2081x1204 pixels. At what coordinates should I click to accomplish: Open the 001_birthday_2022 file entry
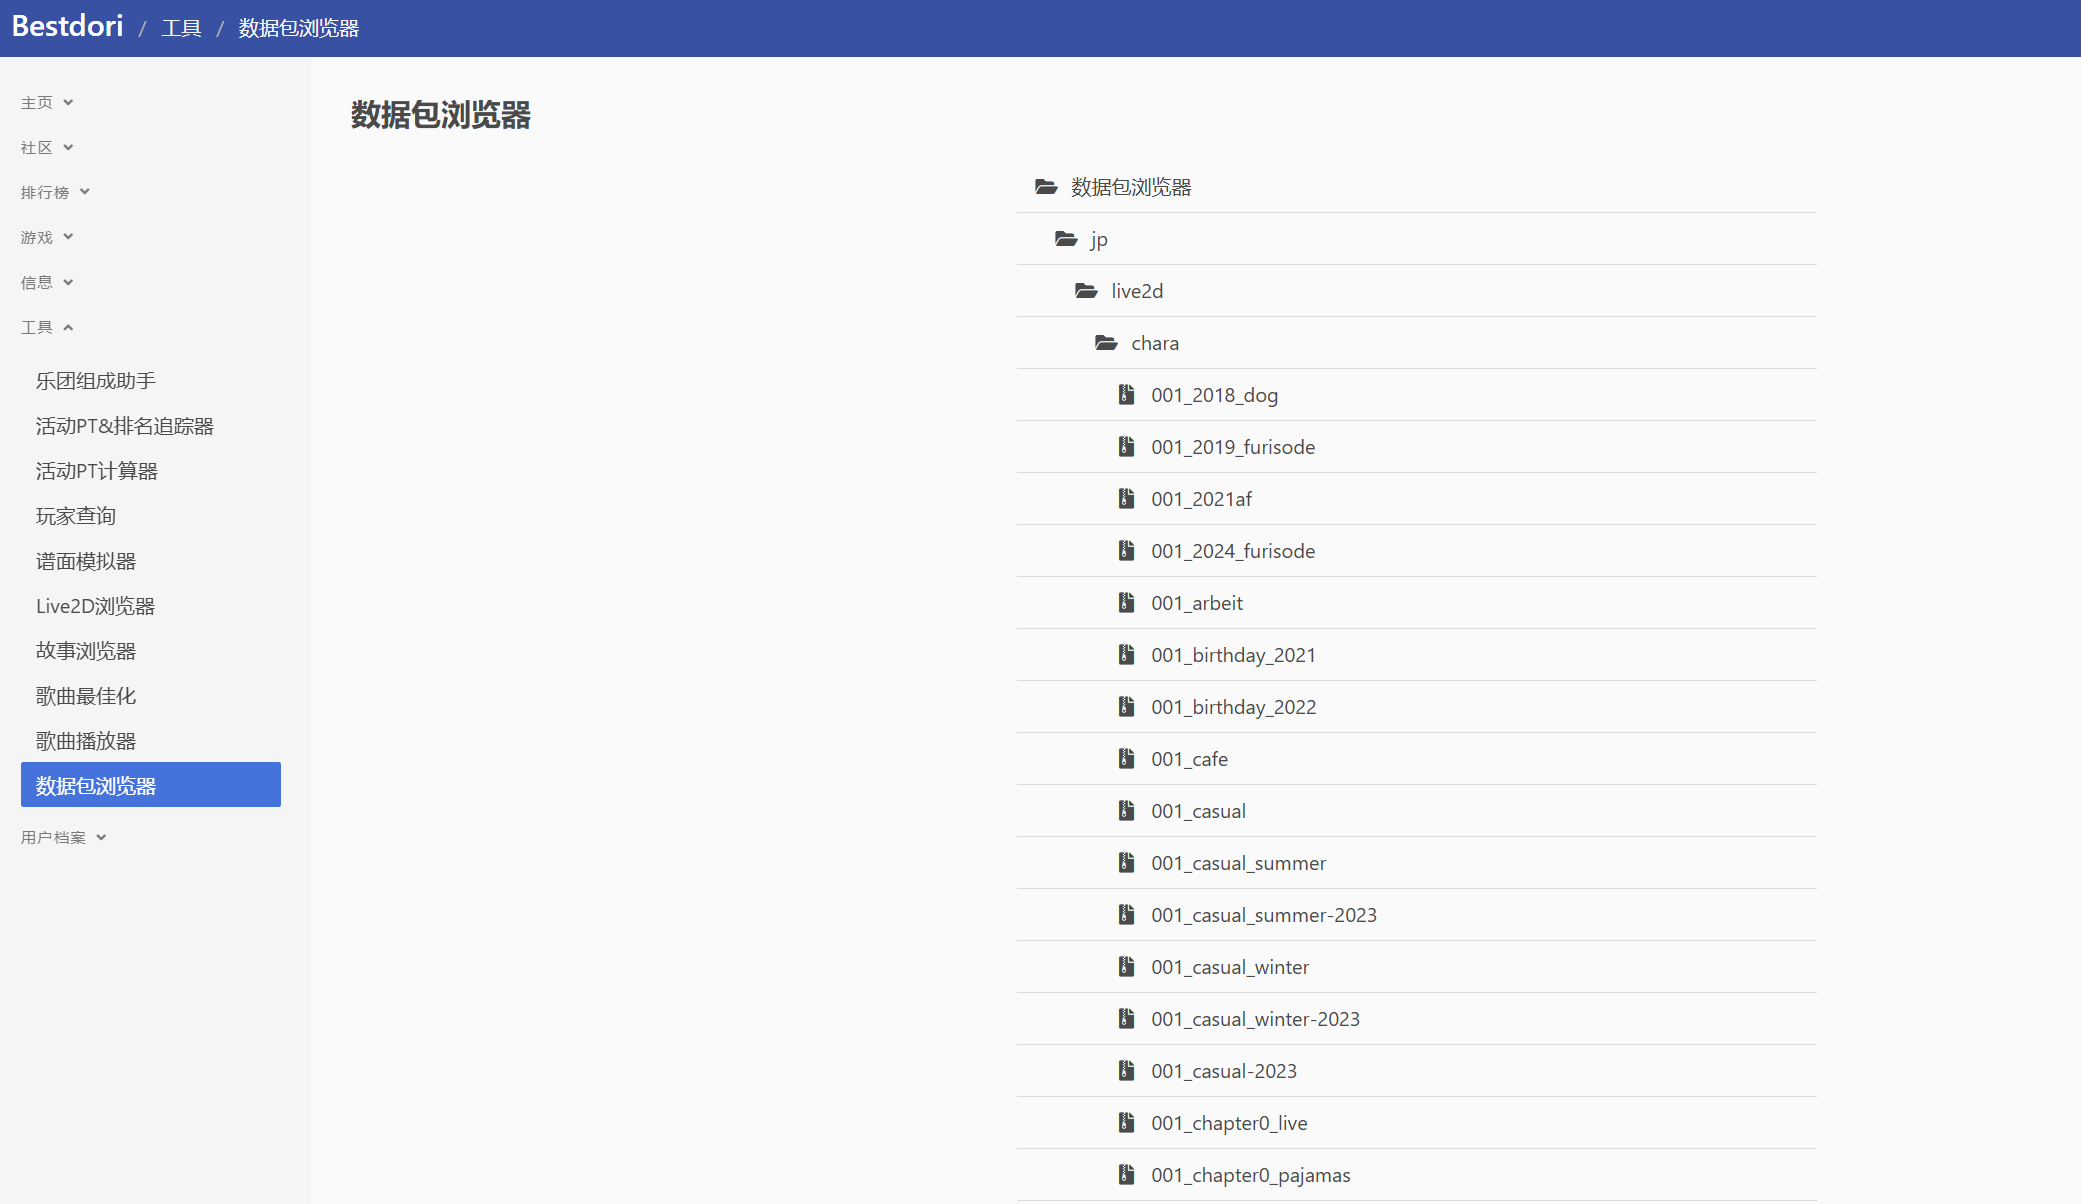(x=1233, y=707)
